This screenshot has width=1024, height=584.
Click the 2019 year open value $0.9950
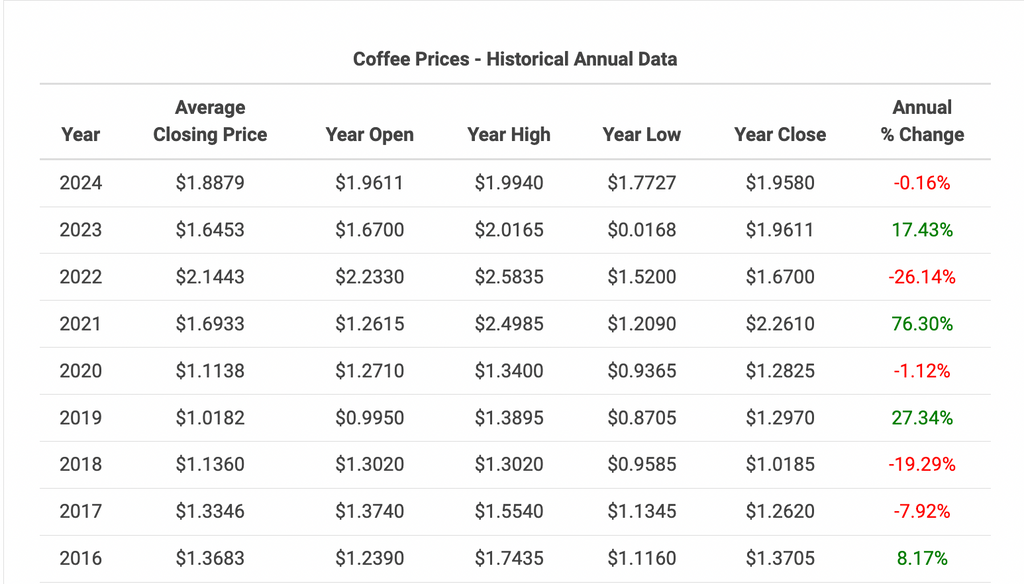point(369,418)
